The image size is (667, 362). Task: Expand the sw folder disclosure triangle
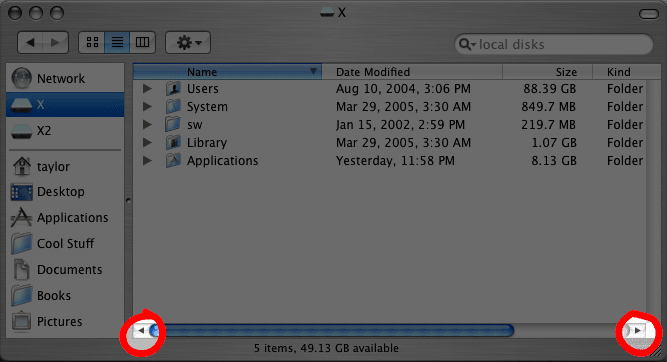coord(147,125)
